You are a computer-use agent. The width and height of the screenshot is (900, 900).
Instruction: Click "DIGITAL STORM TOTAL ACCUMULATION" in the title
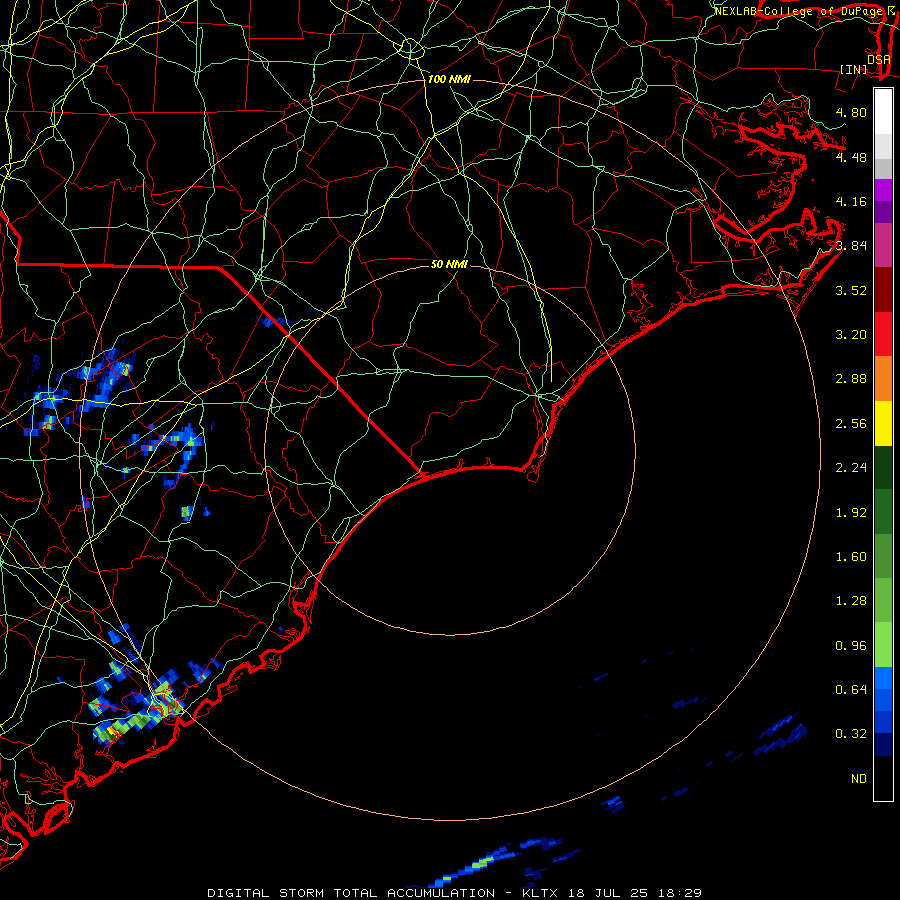tap(351, 893)
